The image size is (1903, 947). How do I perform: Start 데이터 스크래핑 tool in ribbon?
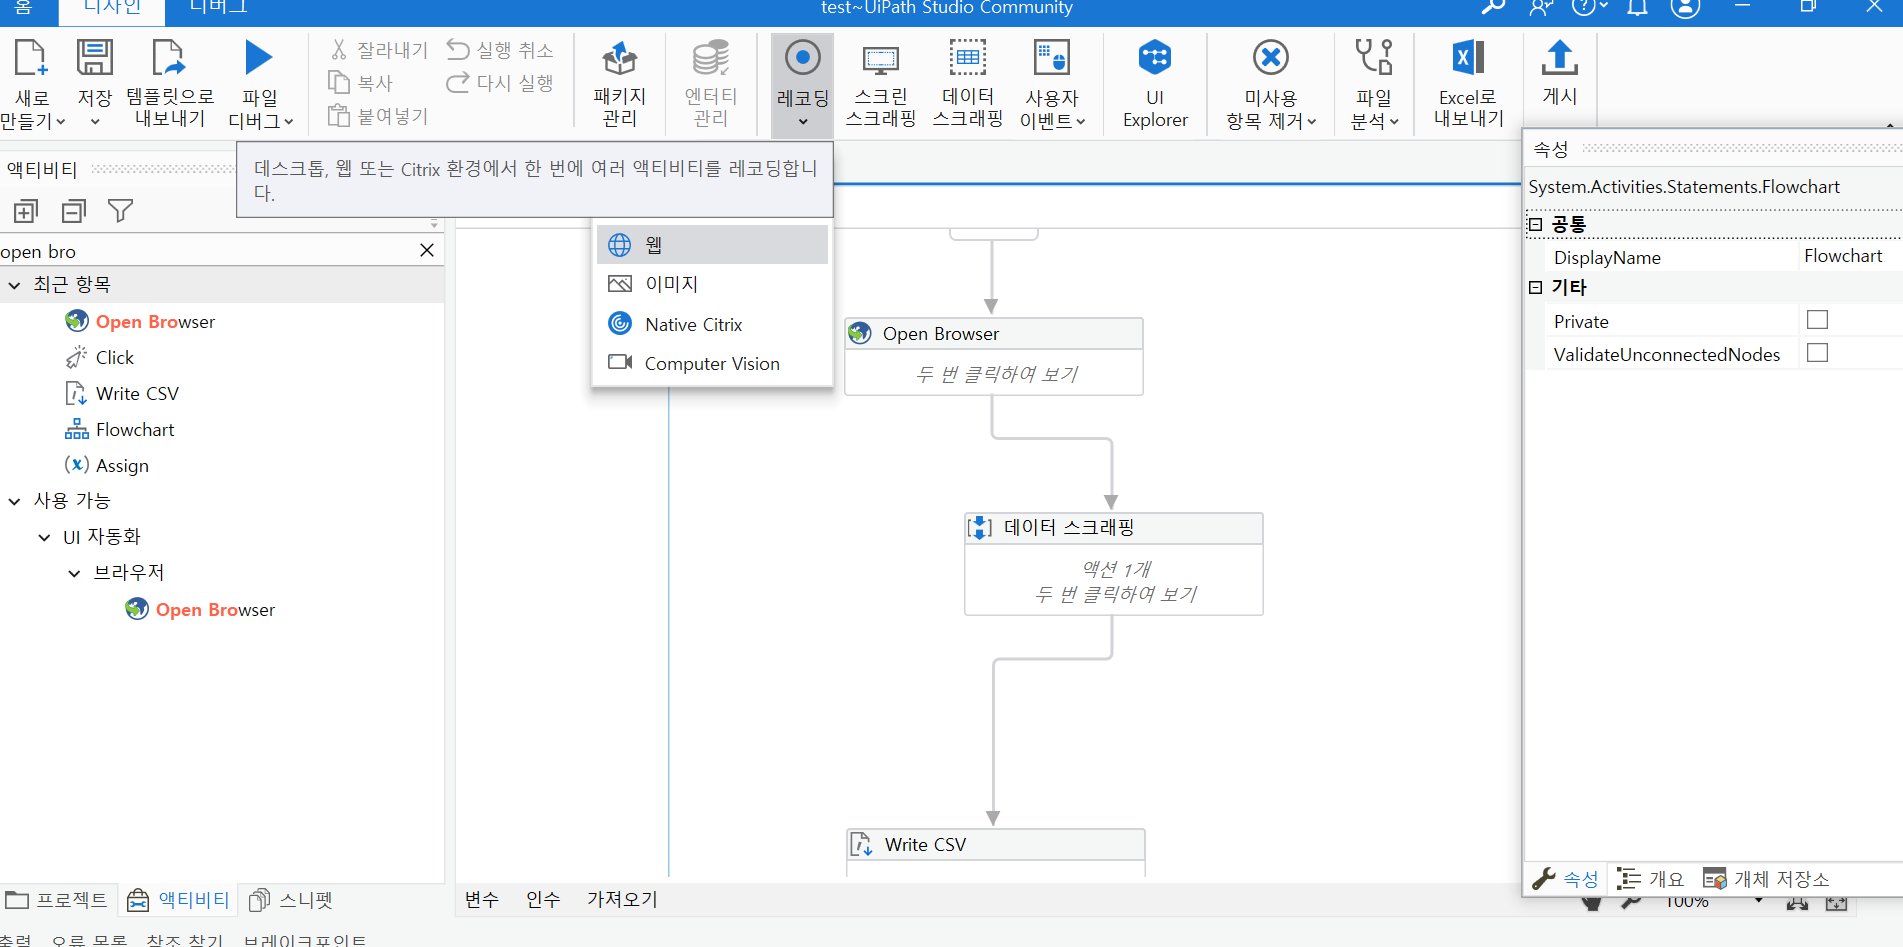pos(967,84)
